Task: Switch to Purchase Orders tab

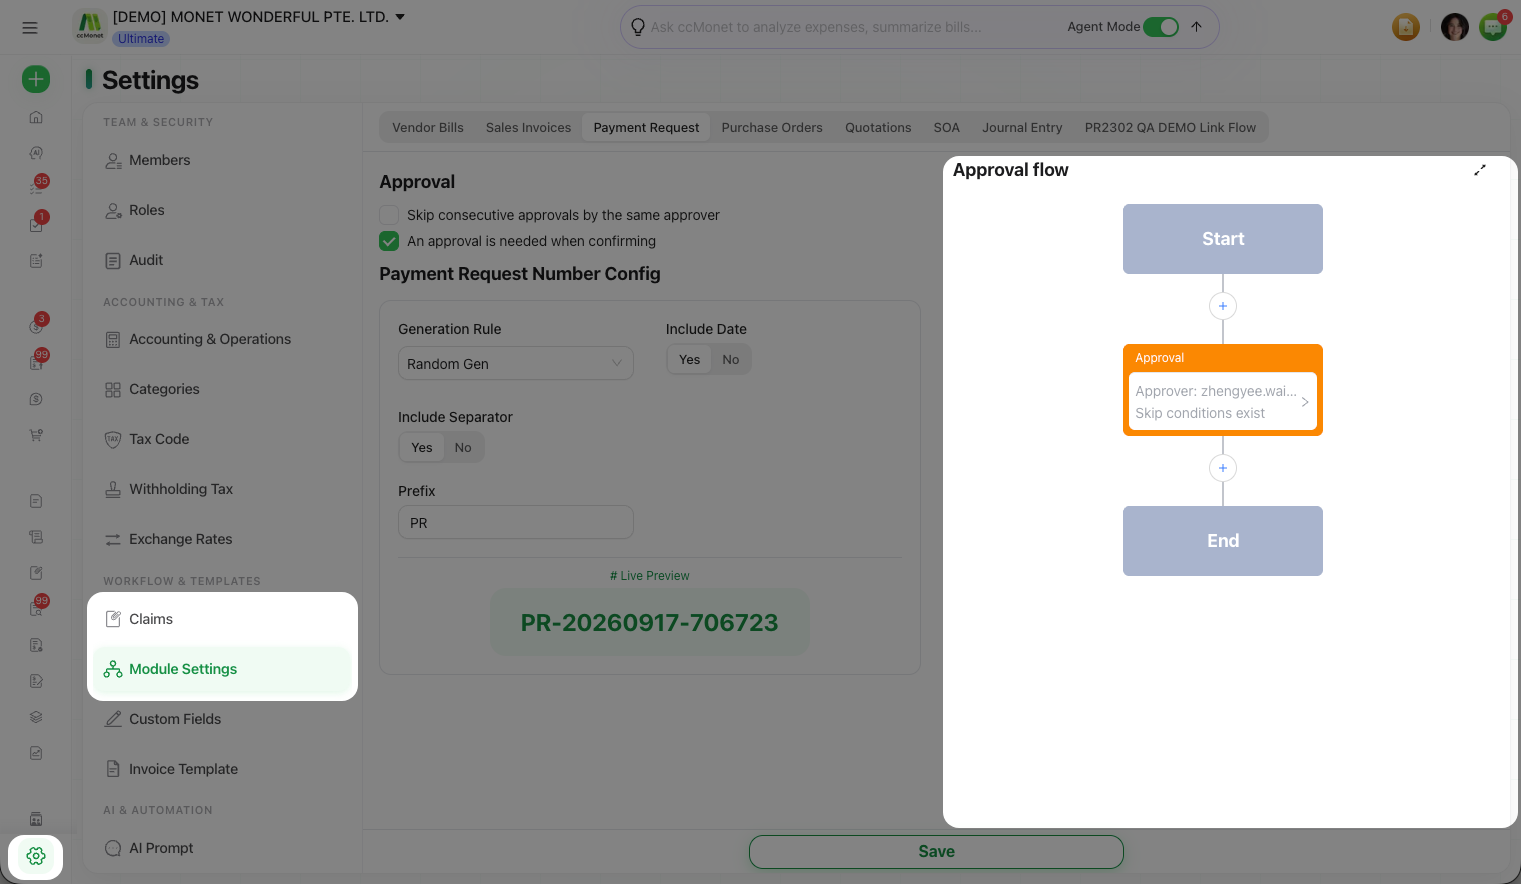Action: click(x=772, y=128)
